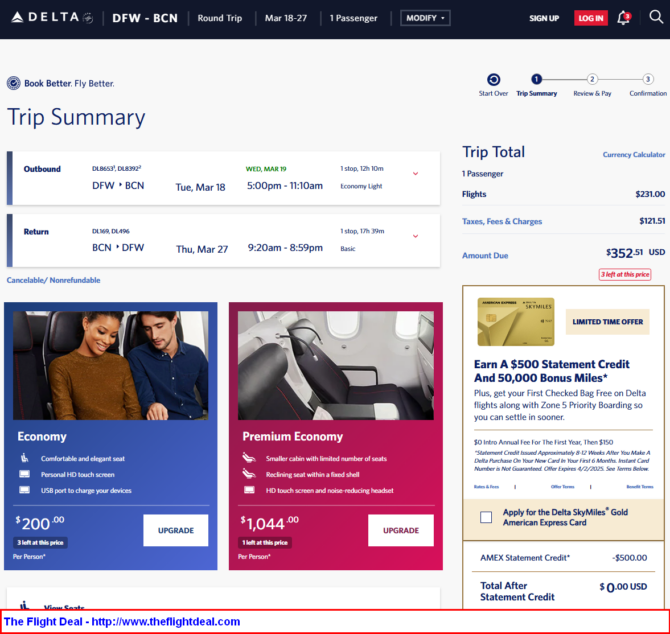Open the MODIFY dropdown

425,18
